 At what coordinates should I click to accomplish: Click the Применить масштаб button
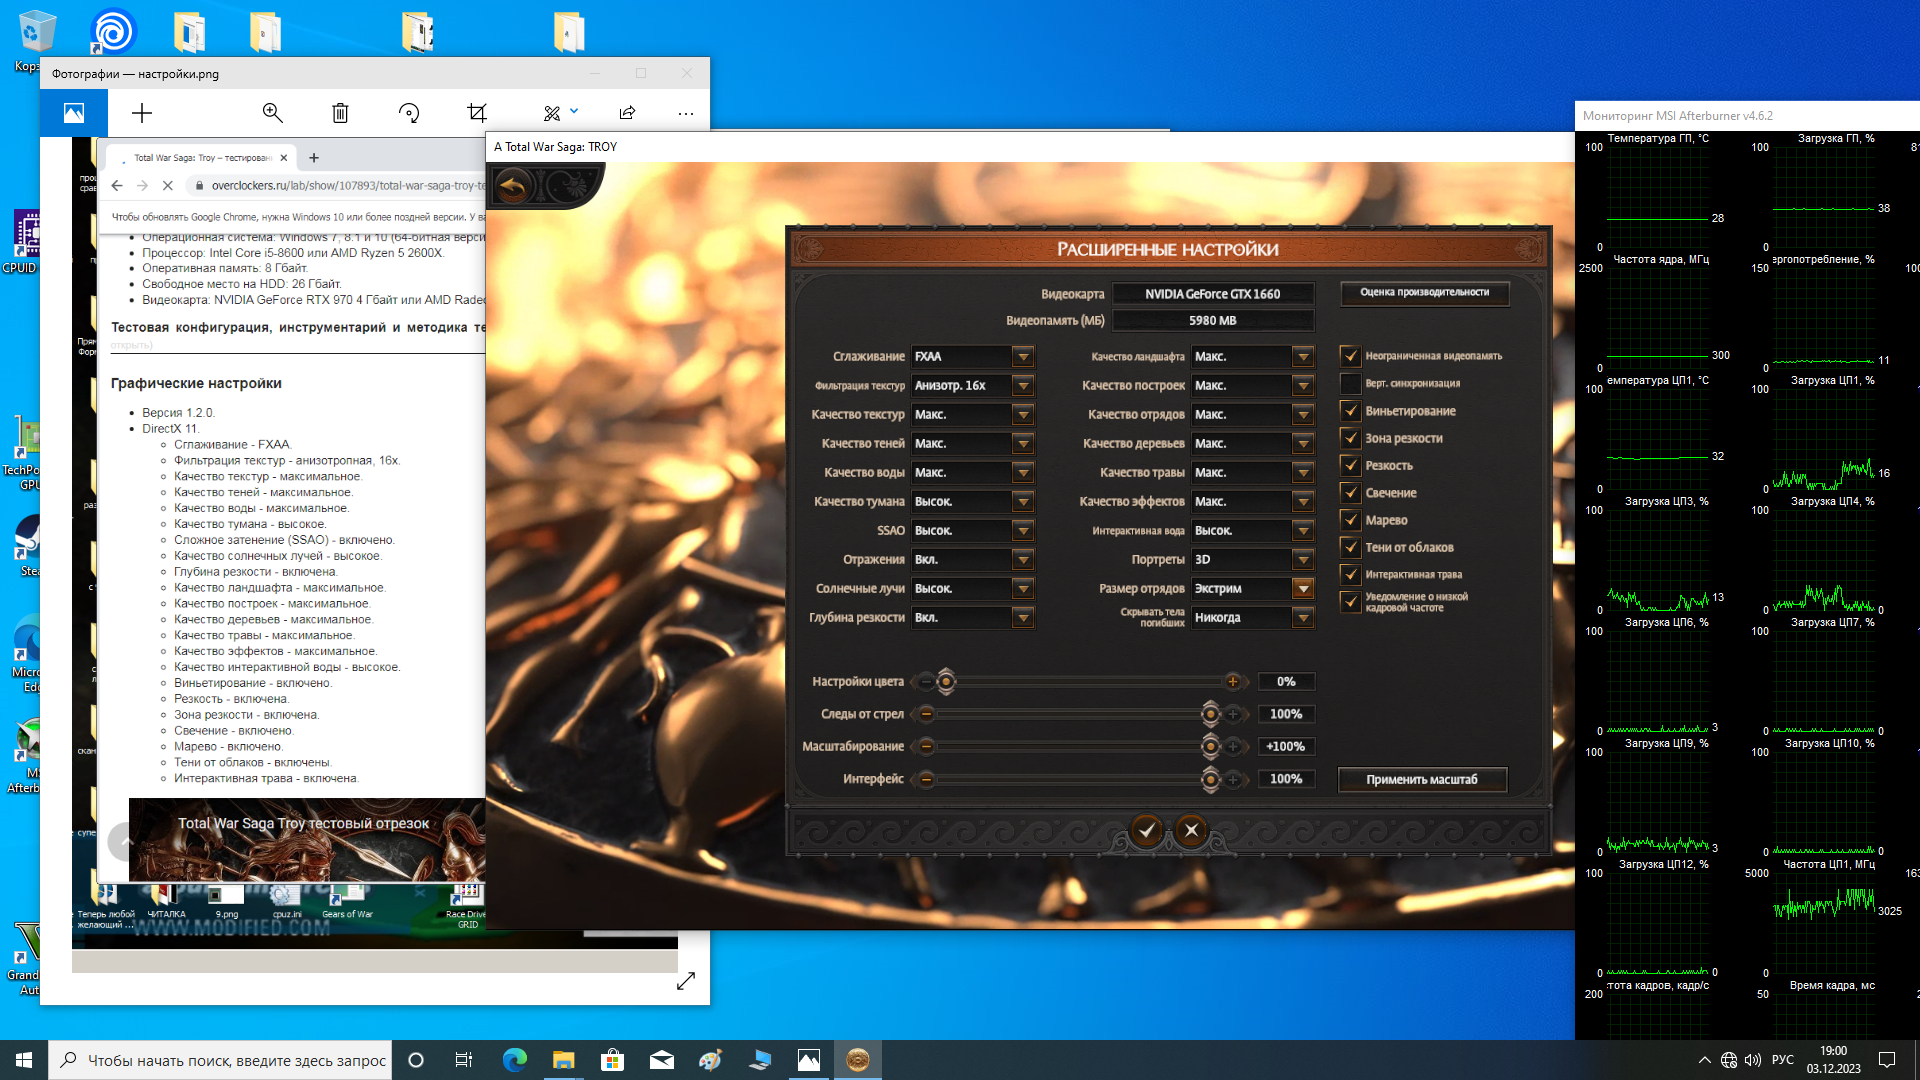pos(1421,780)
